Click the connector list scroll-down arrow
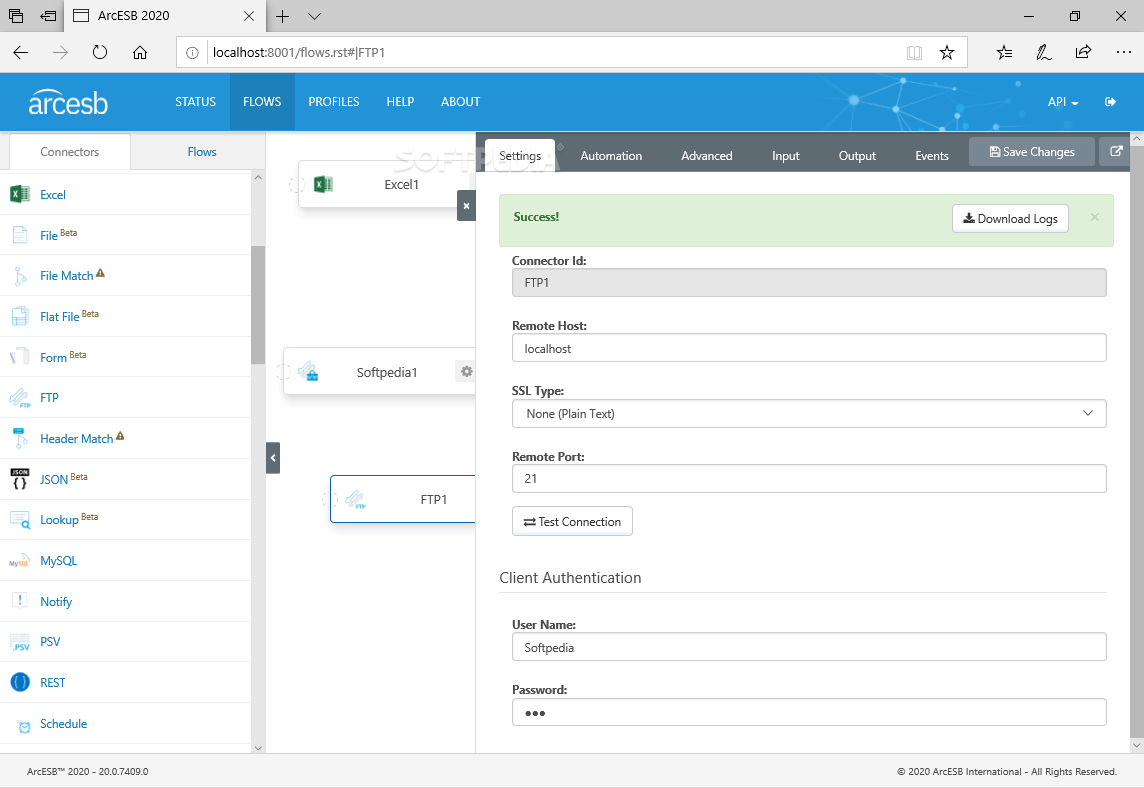This screenshot has width=1144, height=788. [x=258, y=748]
